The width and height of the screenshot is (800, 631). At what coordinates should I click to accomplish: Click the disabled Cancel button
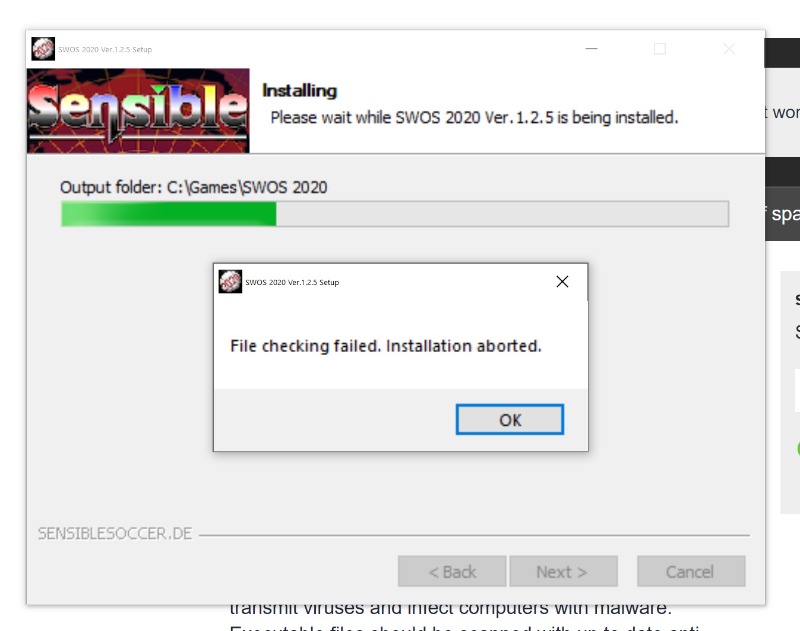691,571
